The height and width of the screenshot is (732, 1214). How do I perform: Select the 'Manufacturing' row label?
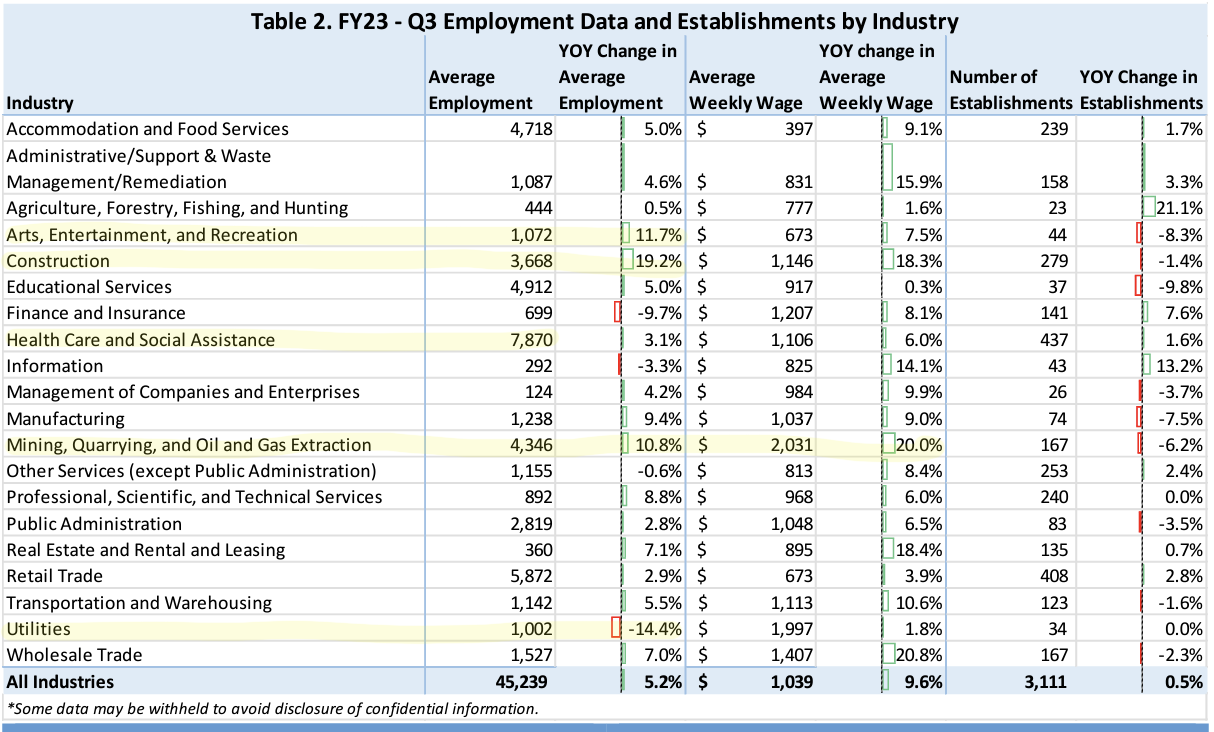66,419
